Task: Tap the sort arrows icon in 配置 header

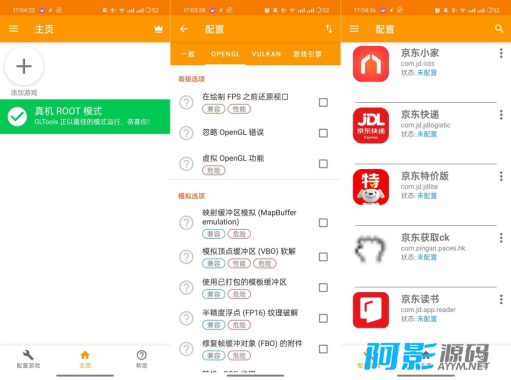Action: point(329,29)
